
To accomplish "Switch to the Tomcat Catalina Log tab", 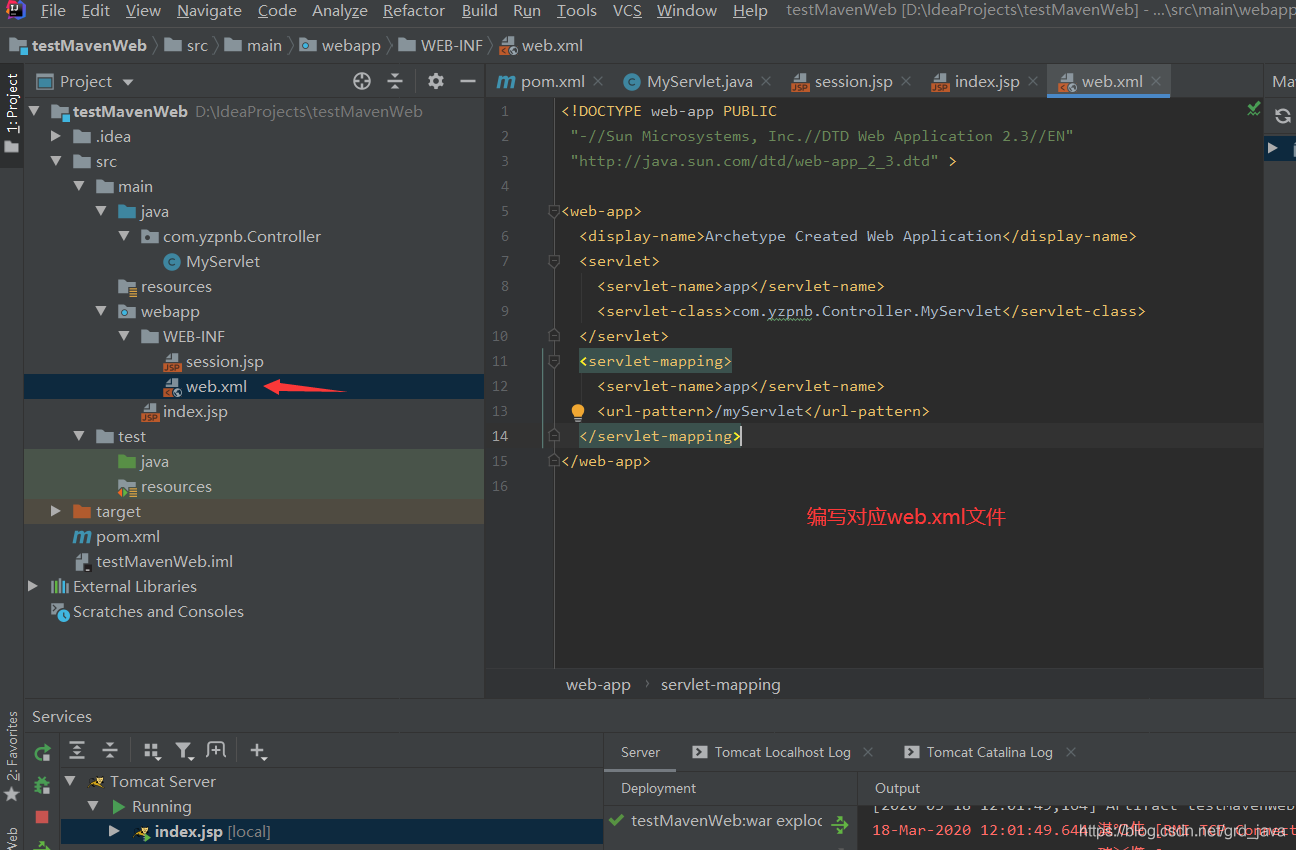I will 978,752.
